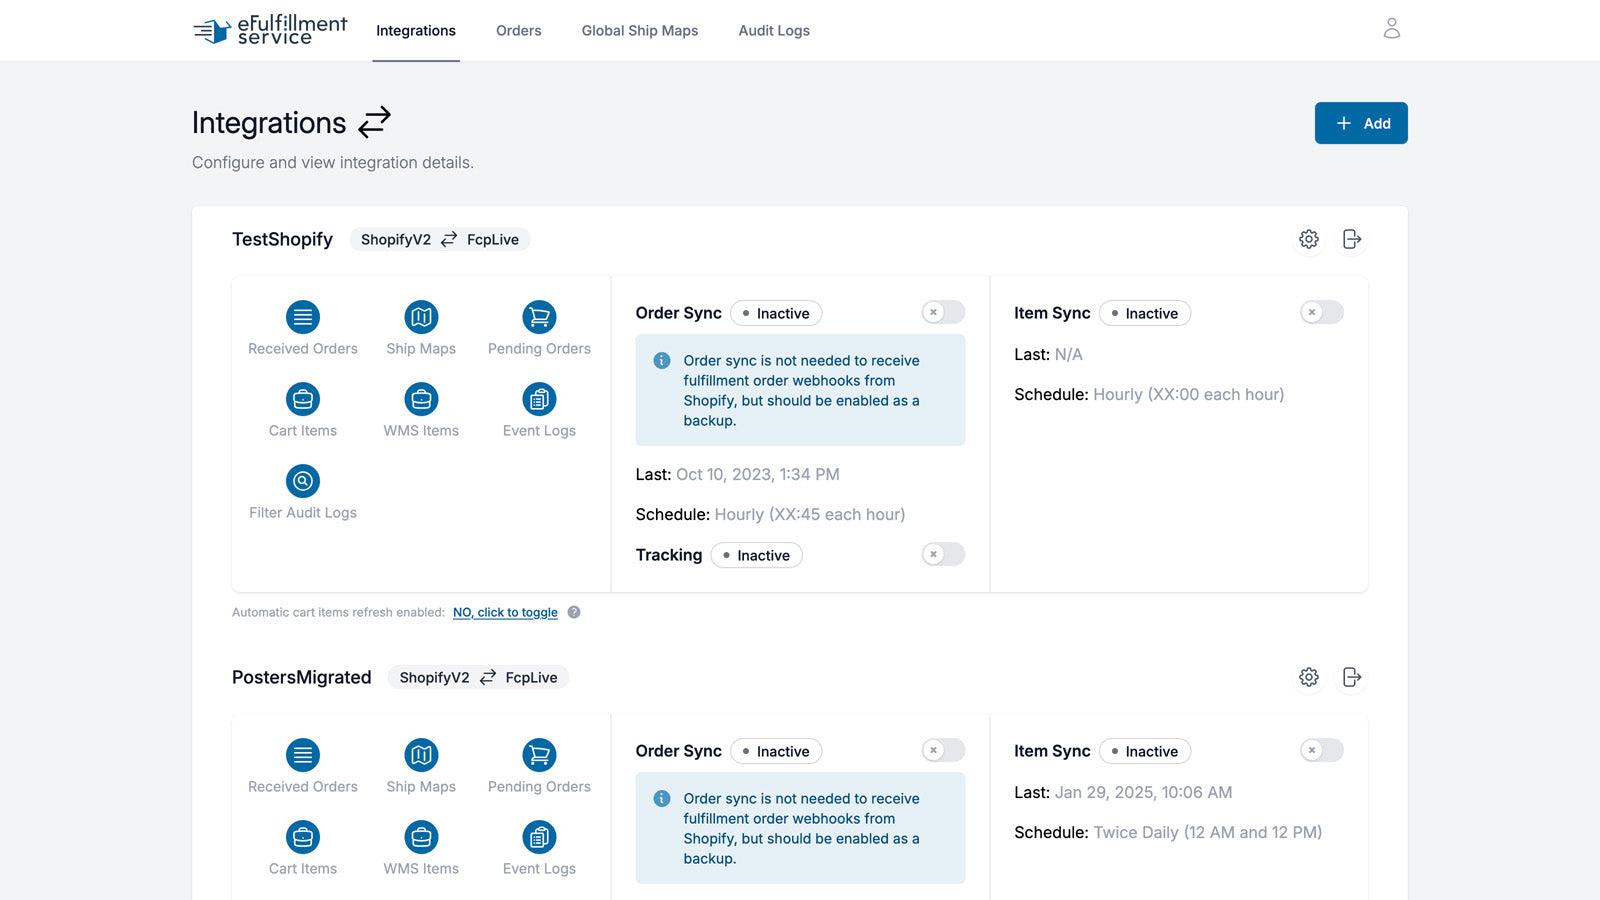The height and width of the screenshot is (900, 1600).
Task: View Pending Orders for TestShopify
Action: [539, 316]
